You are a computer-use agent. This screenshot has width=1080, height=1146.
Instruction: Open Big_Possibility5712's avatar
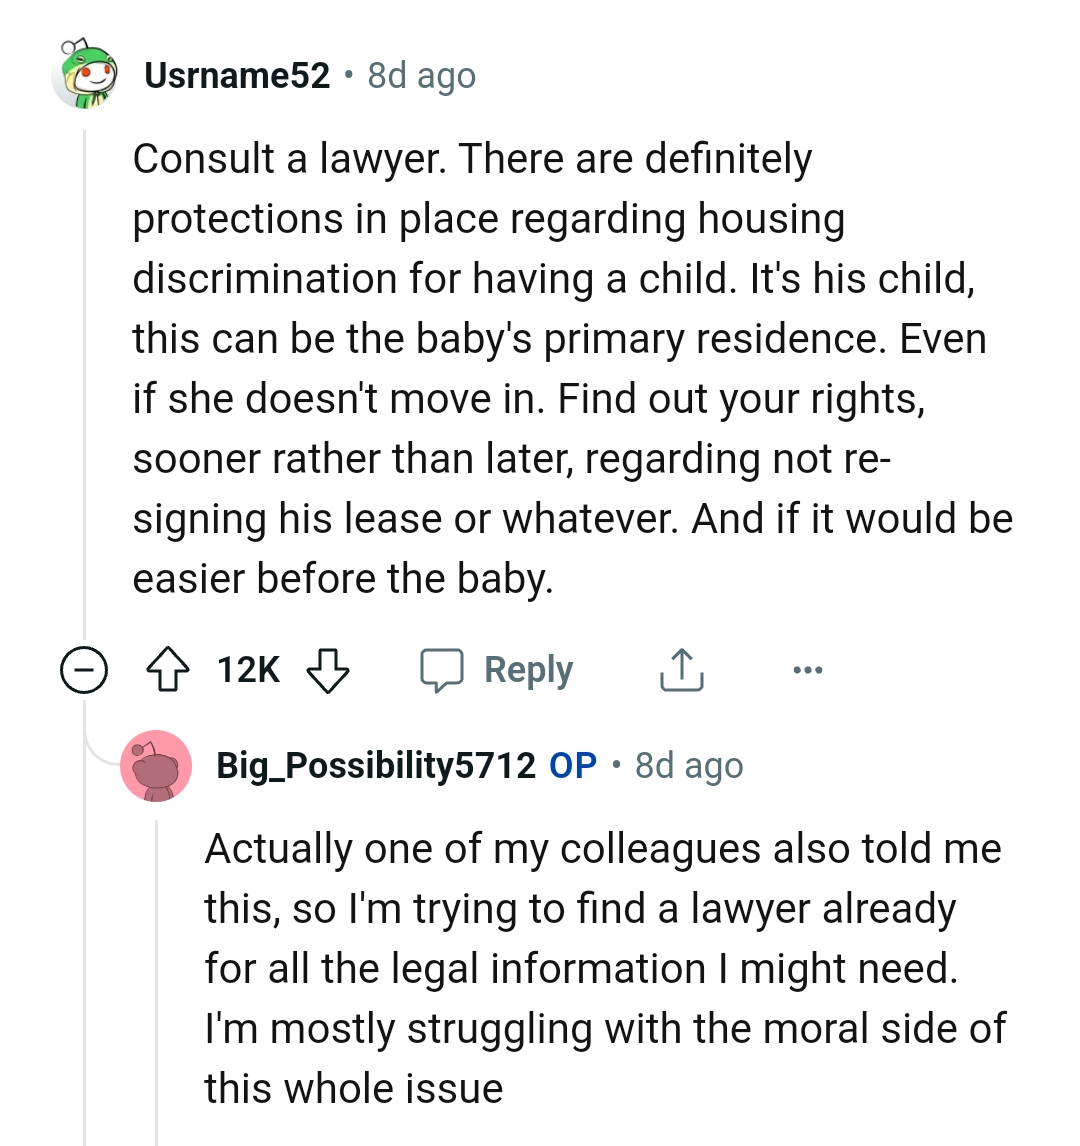point(156,766)
